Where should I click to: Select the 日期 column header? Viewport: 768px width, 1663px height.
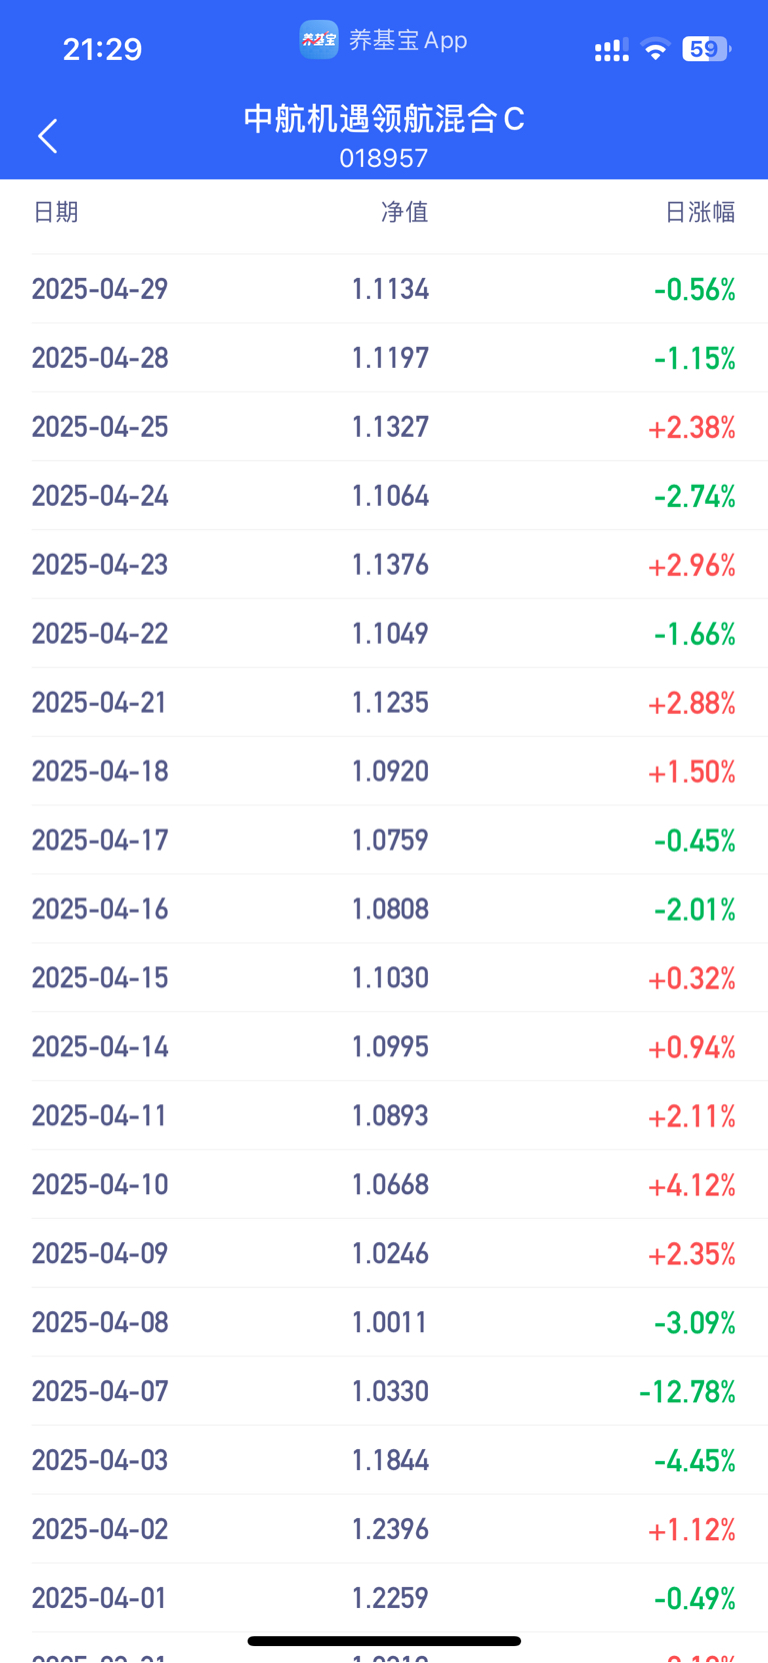tap(55, 212)
